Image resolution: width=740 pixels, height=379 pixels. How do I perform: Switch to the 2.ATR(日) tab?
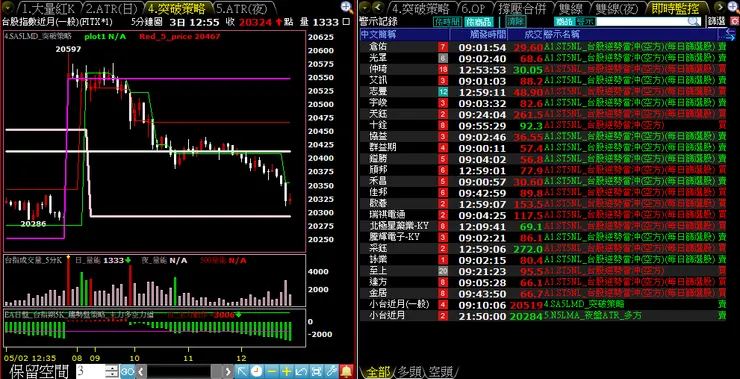(112, 8)
